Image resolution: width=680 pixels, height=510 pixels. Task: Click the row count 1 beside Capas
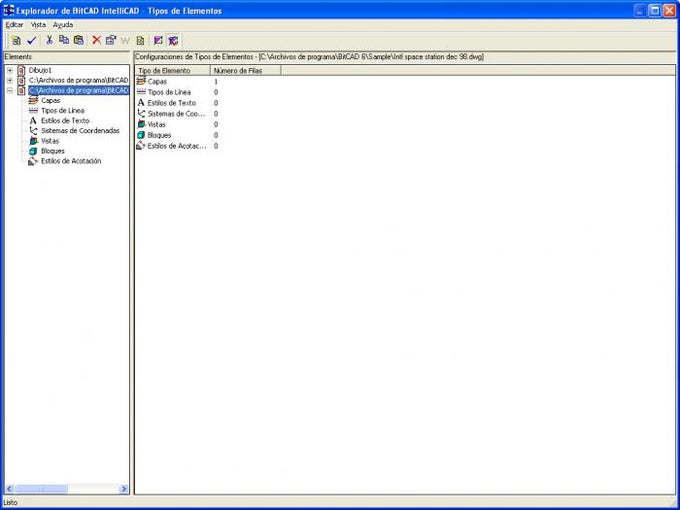tap(216, 82)
